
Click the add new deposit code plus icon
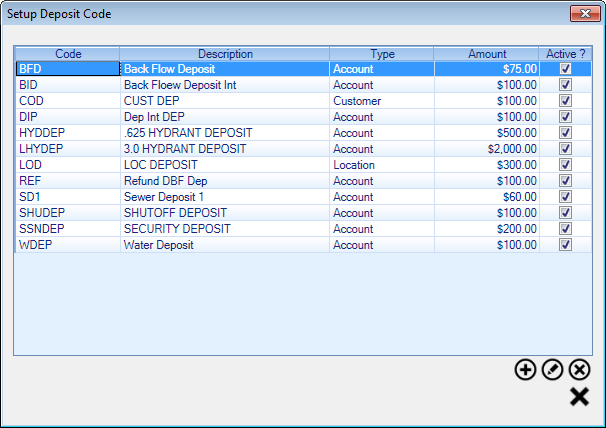(x=525, y=370)
